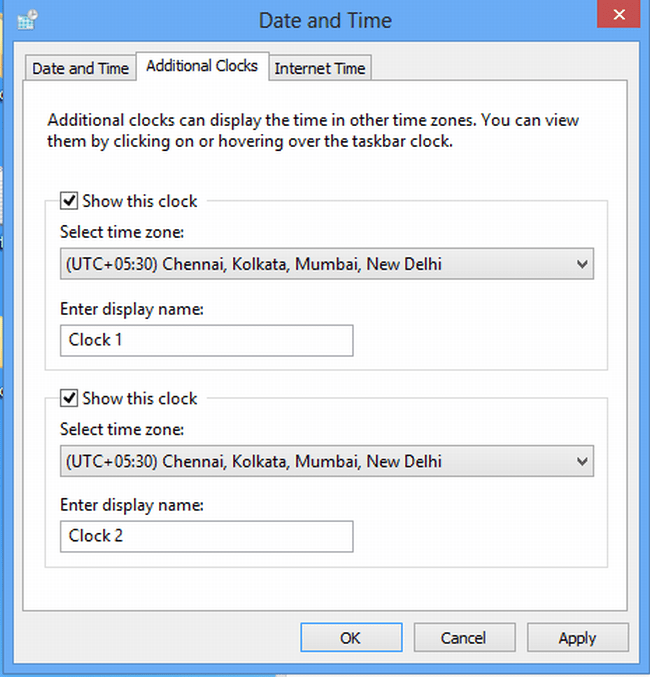The width and height of the screenshot is (650, 677).
Task: Confirm changes with the OK button
Action: coord(351,637)
